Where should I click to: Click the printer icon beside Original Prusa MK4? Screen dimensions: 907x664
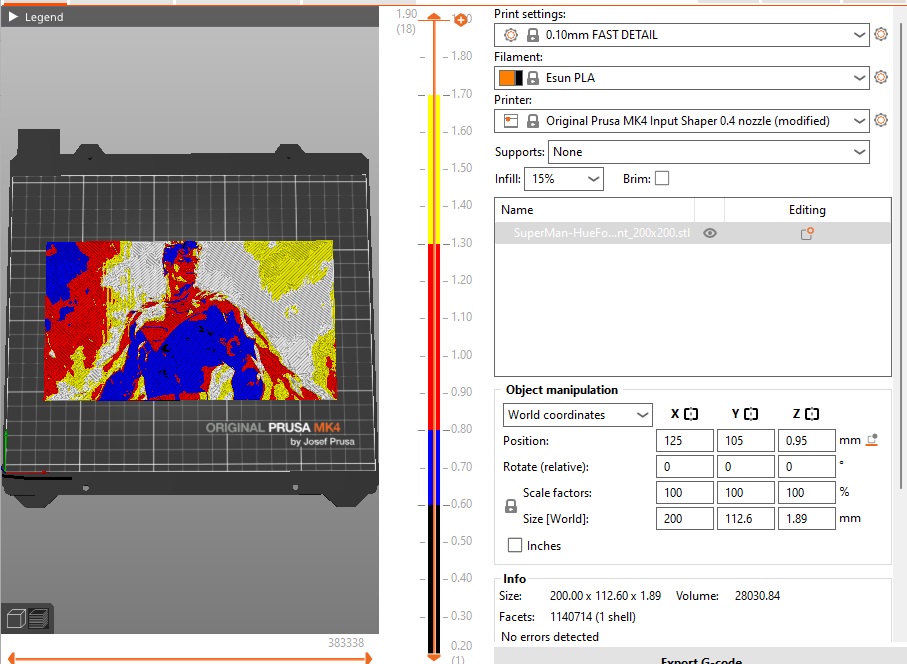click(511, 121)
